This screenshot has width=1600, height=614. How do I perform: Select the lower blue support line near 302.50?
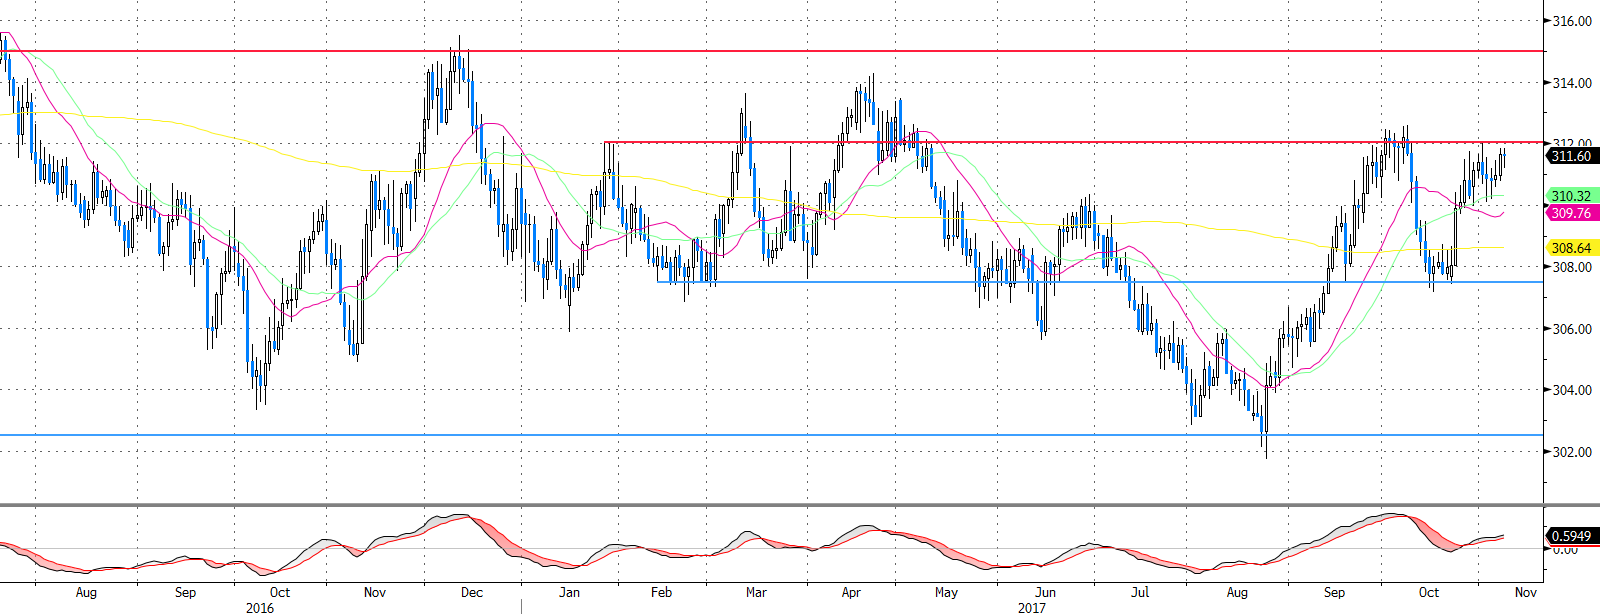click(772, 435)
